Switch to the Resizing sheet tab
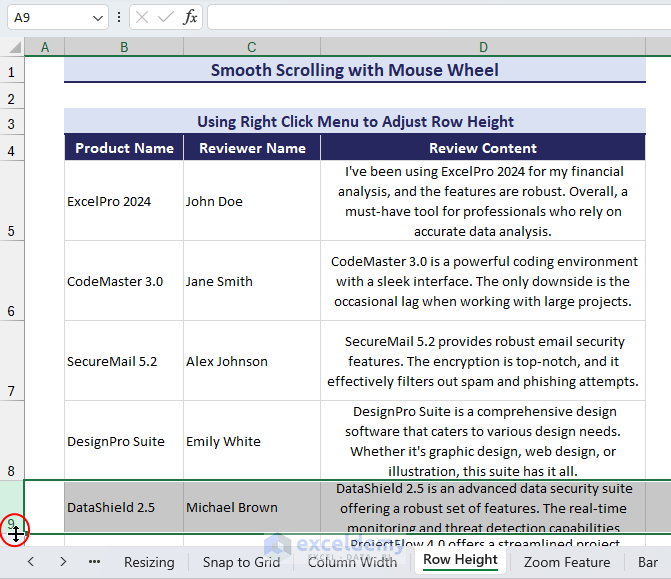The width and height of the screenshot is (671, 579). (149, 562)
